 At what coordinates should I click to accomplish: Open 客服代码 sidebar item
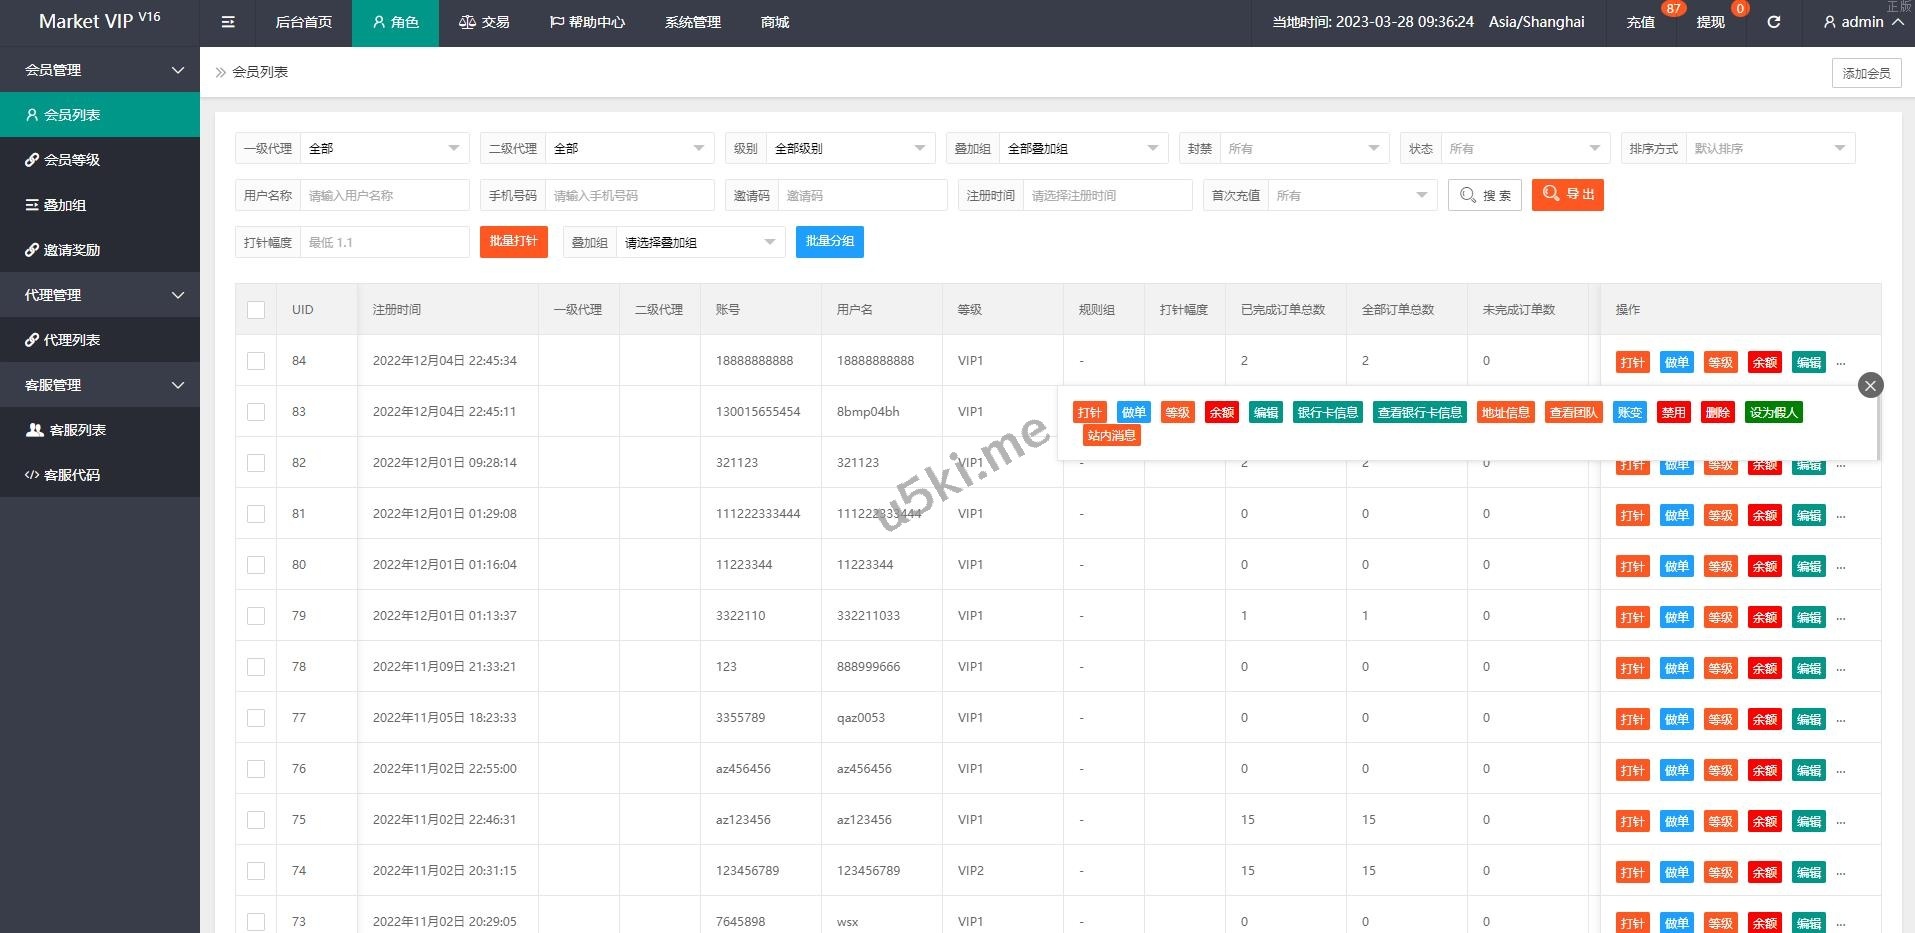(x=72, y=475)
